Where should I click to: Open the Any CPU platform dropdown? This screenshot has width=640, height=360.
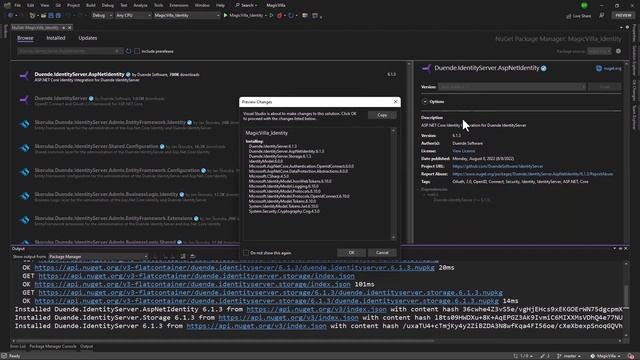click(133, 16)
